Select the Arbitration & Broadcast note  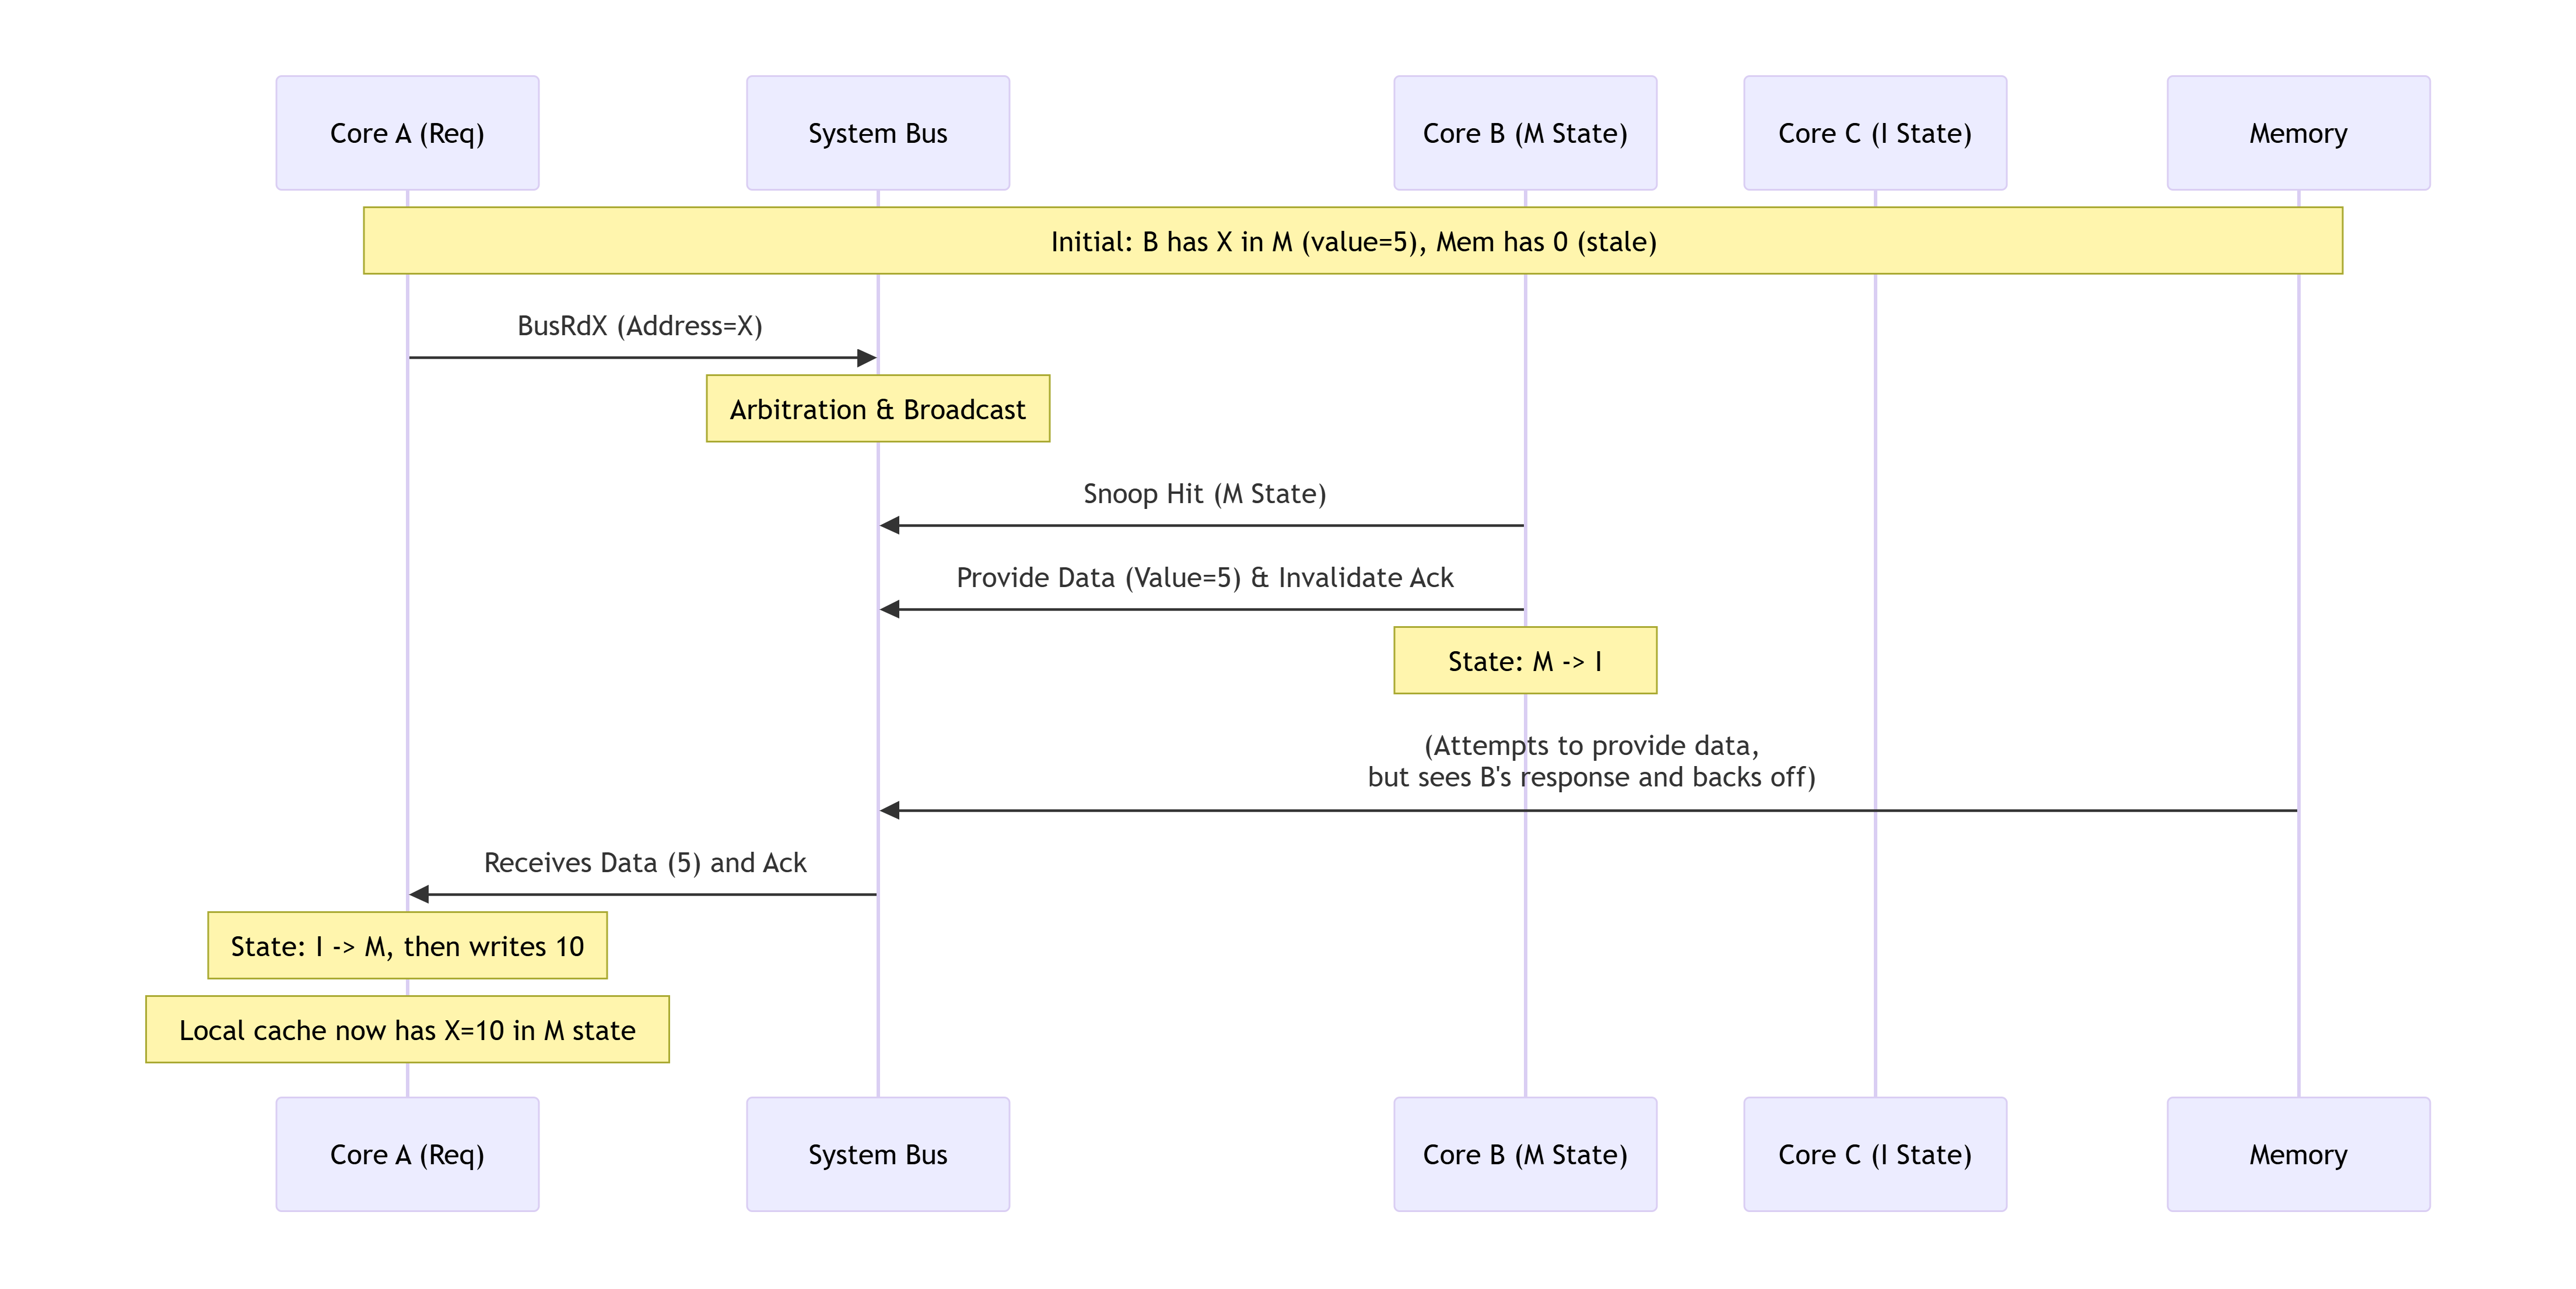click(x=877, y=409)
